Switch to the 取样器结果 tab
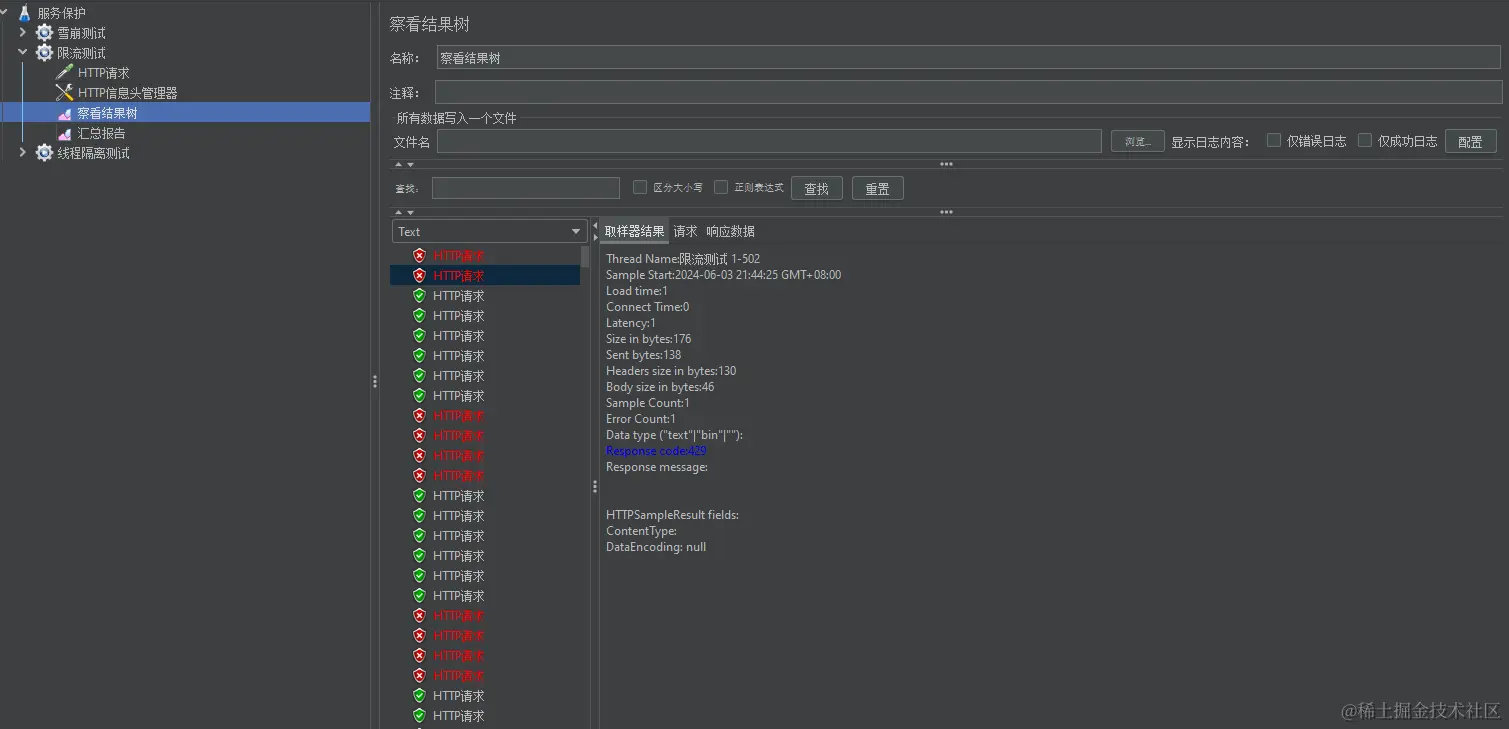The height and width of the screenshot is (729, 1509). [634, 231]
